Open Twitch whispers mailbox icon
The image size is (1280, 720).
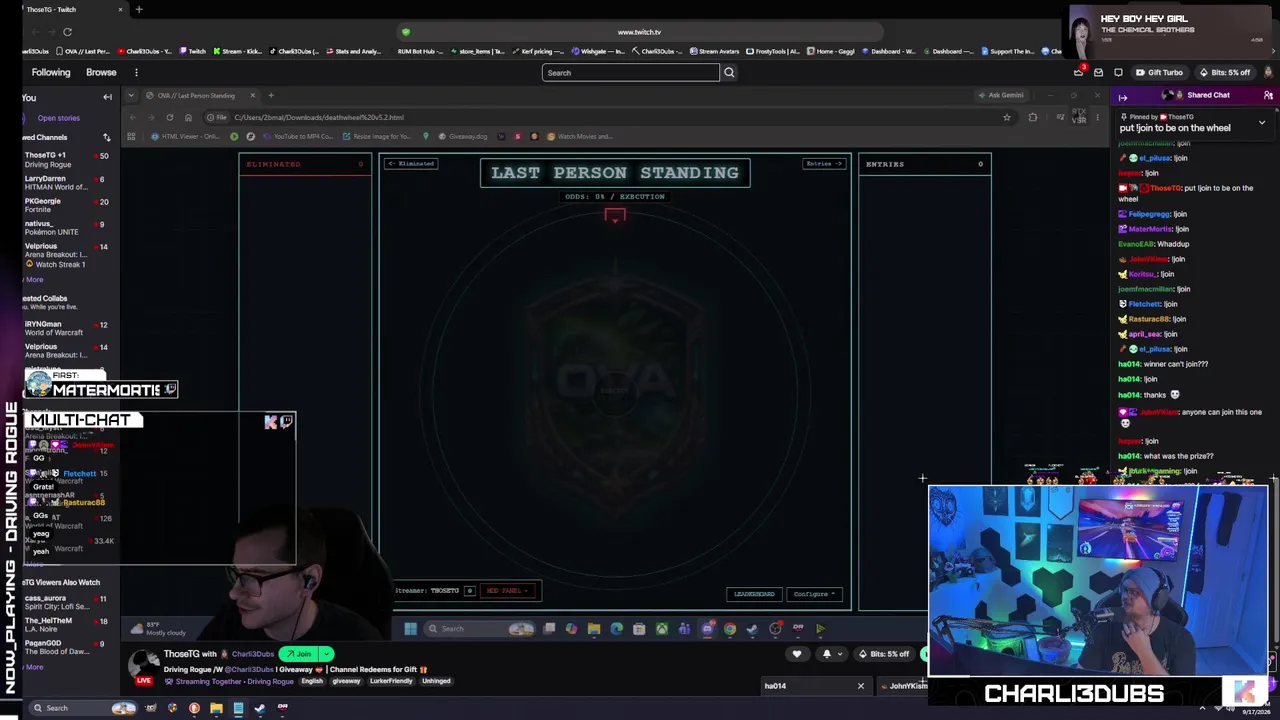coord(1098,72)
